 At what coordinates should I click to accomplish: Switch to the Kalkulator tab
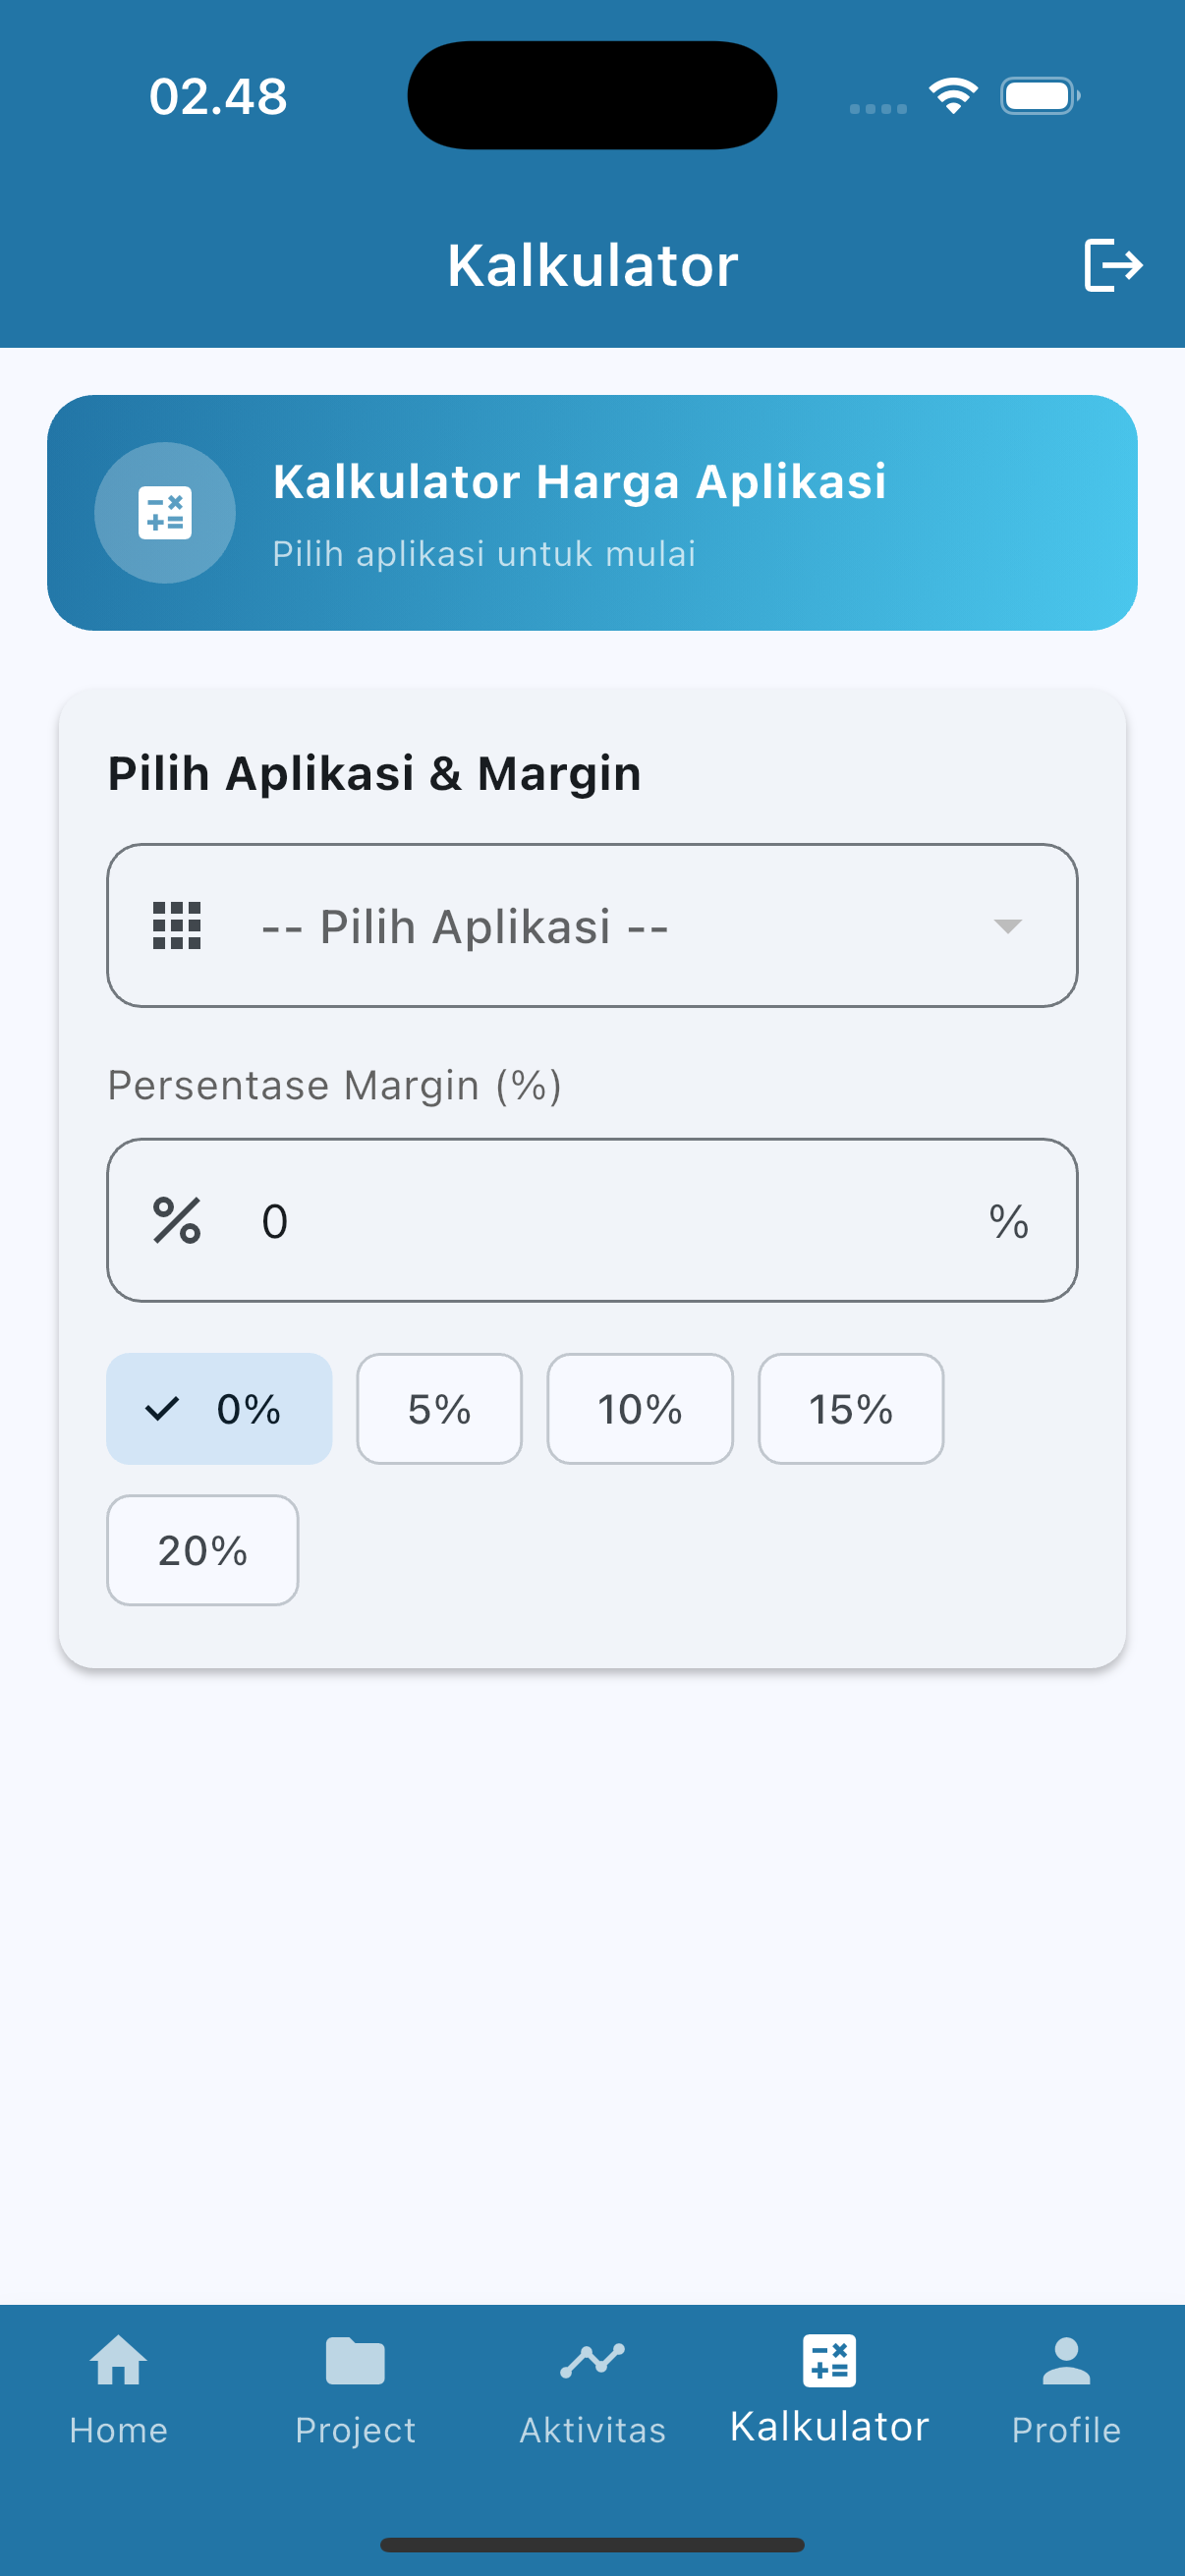coord(829,2390)
